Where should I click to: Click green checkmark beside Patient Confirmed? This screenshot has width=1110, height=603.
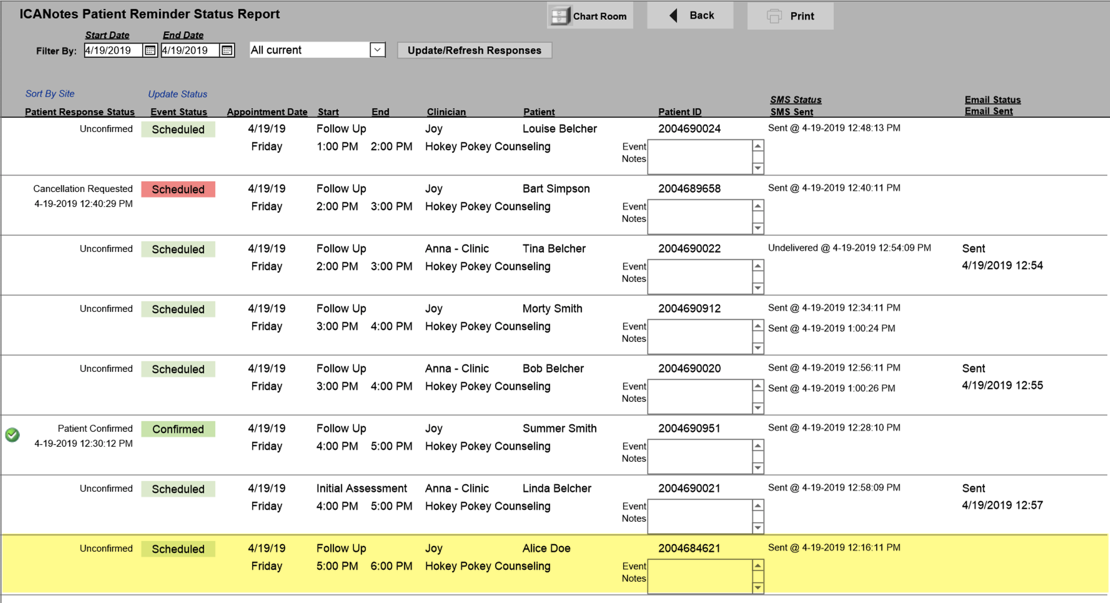[x=12, y=435]
